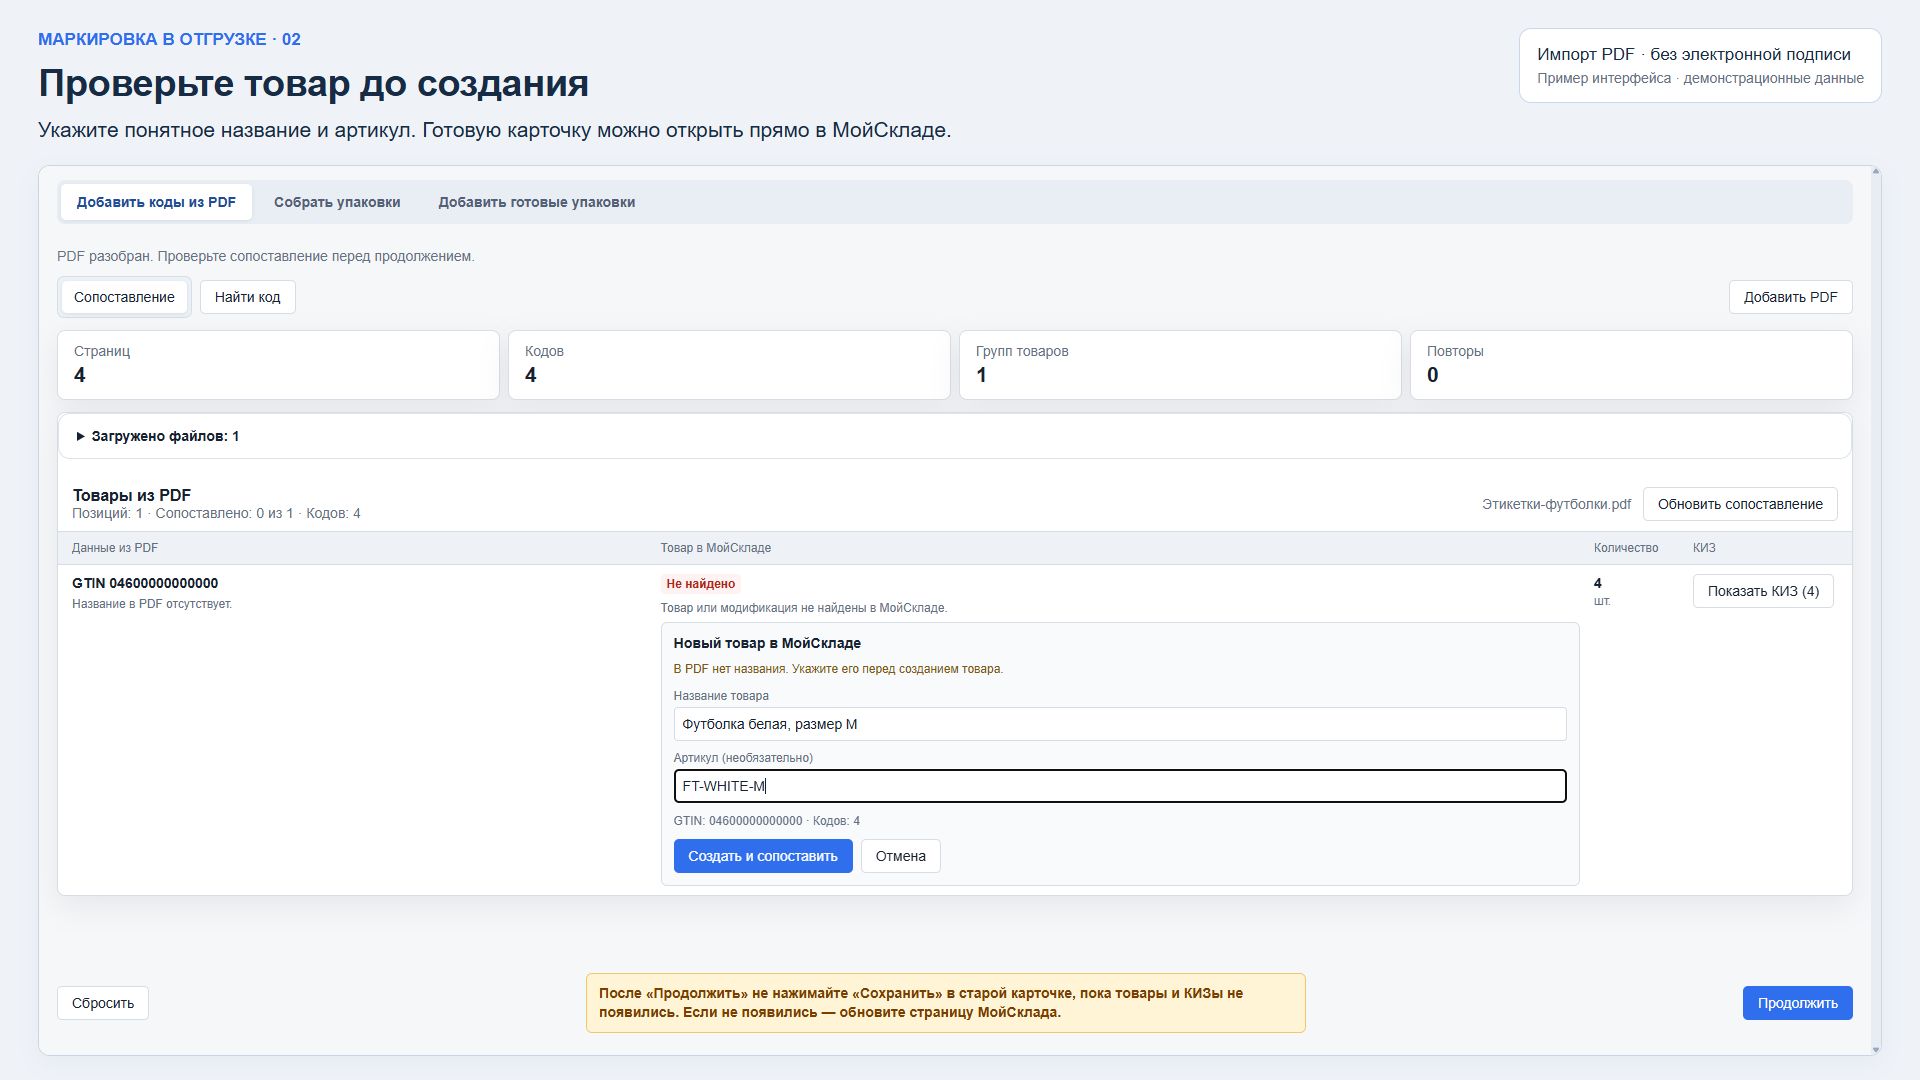Click the 'Сбросить' button
Screen dimensions: 1920x1080
coord(103,1003)
